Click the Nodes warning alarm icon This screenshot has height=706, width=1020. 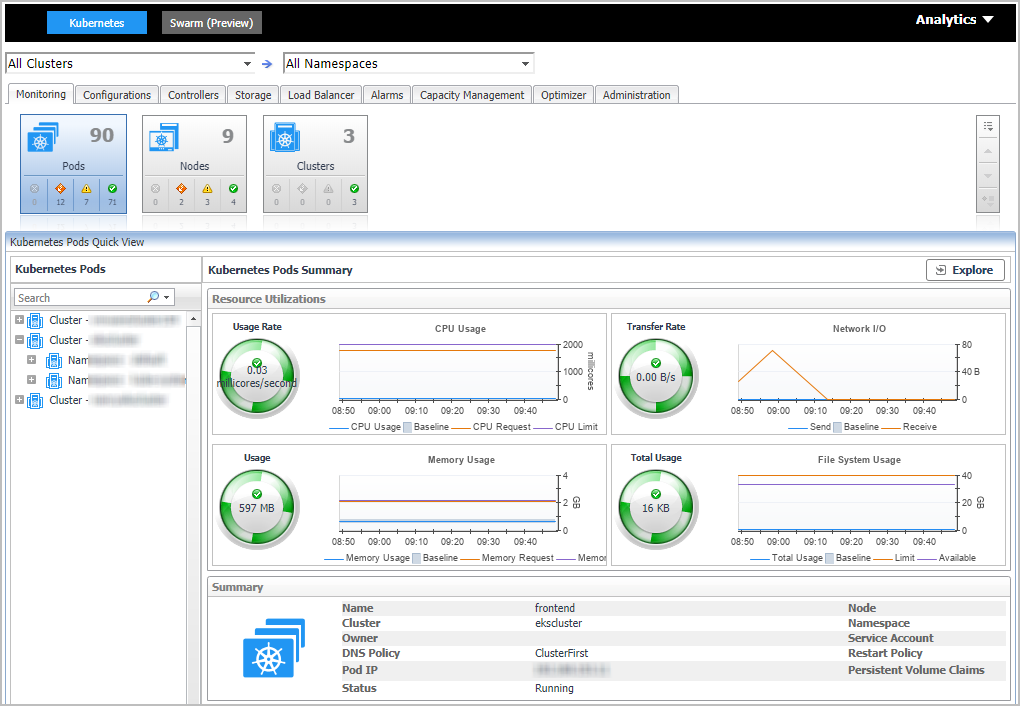point(207,189)
